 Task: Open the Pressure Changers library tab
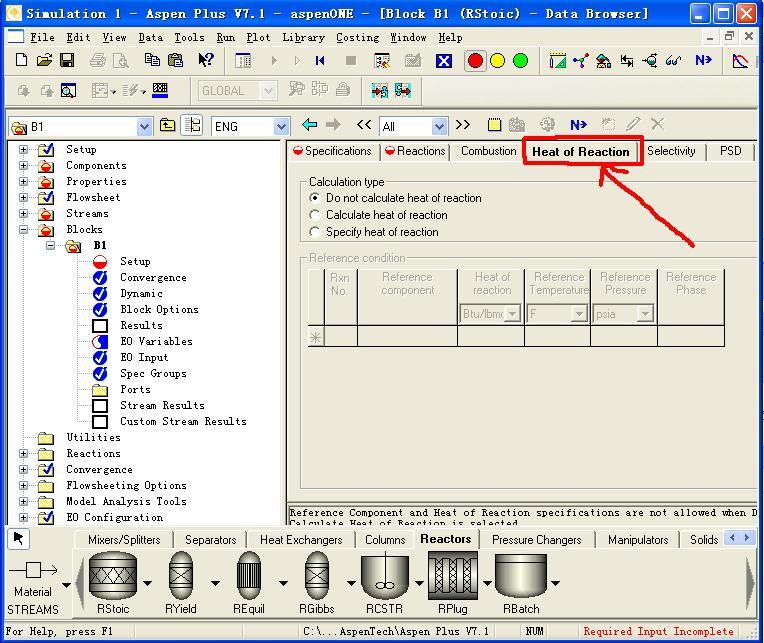pos(536,540)
